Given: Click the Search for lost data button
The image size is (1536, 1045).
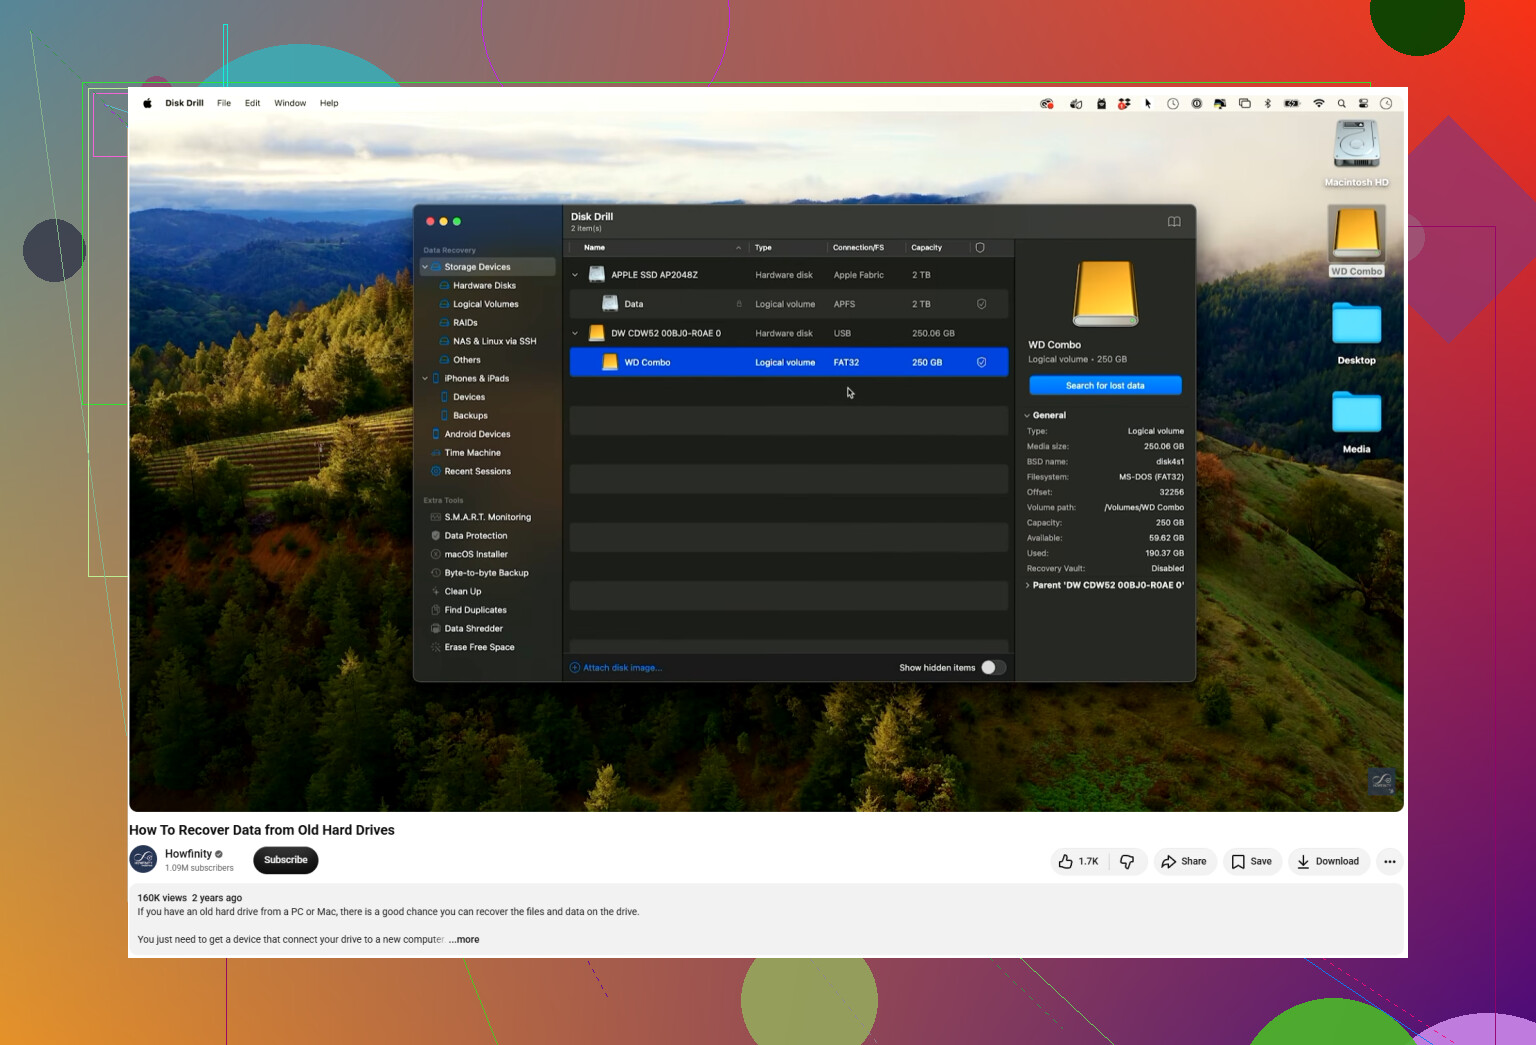Looking at the screenshot, I should point(1105,386).
